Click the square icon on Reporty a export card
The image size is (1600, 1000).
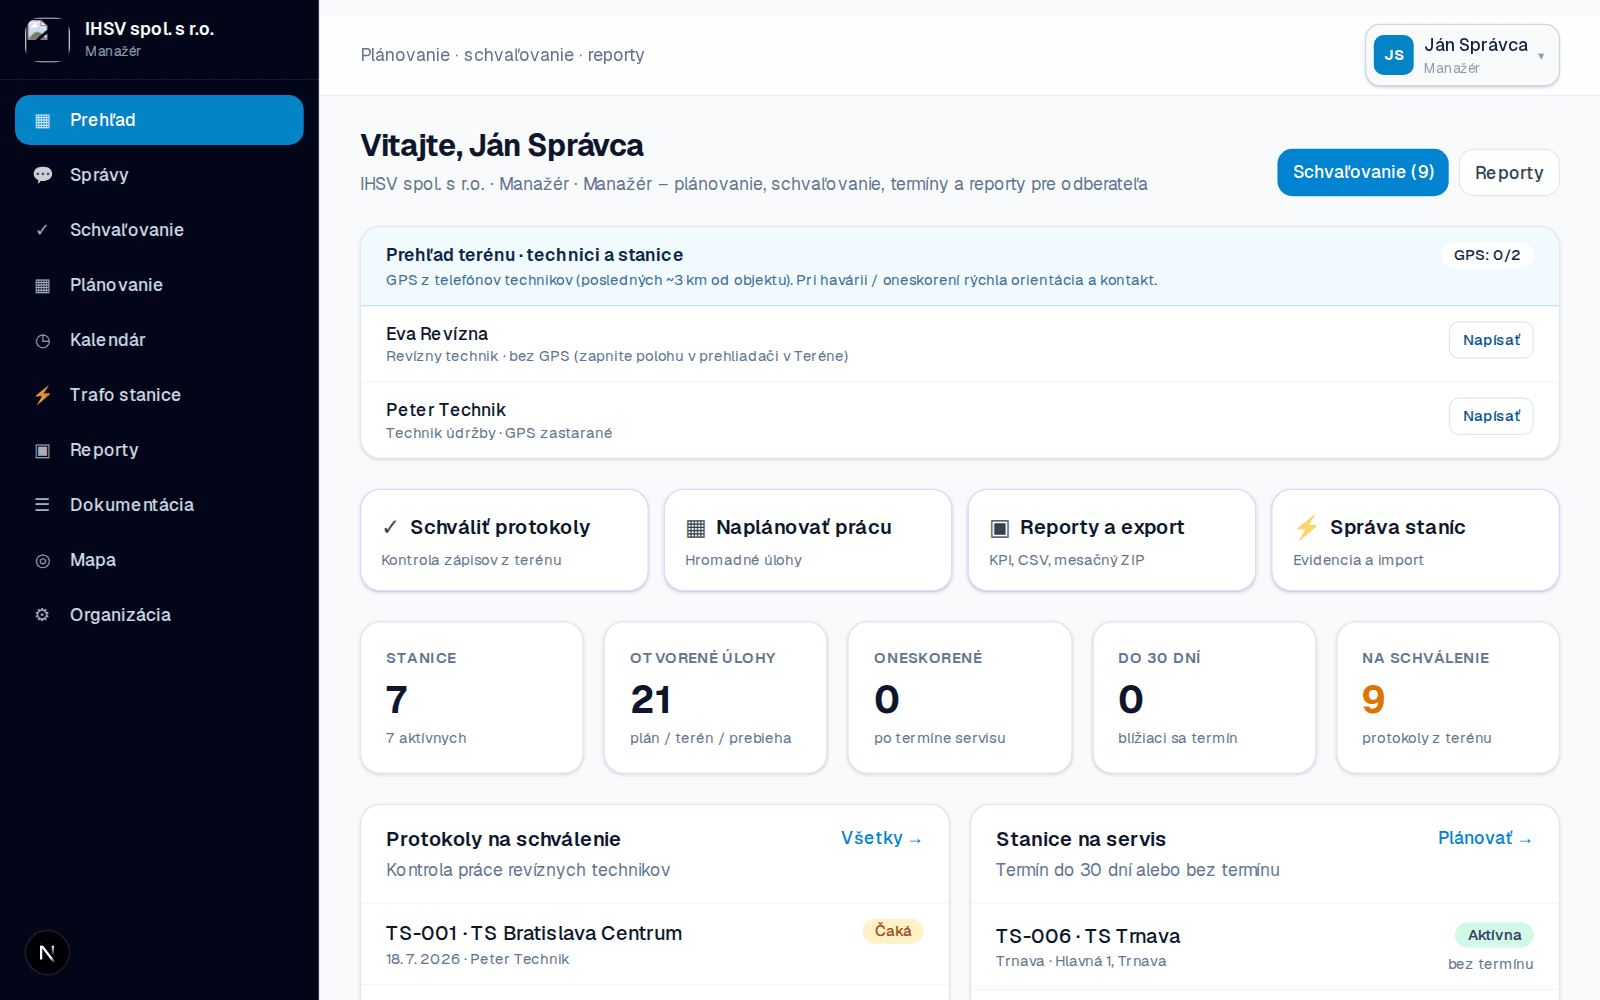tap(999, 528)
